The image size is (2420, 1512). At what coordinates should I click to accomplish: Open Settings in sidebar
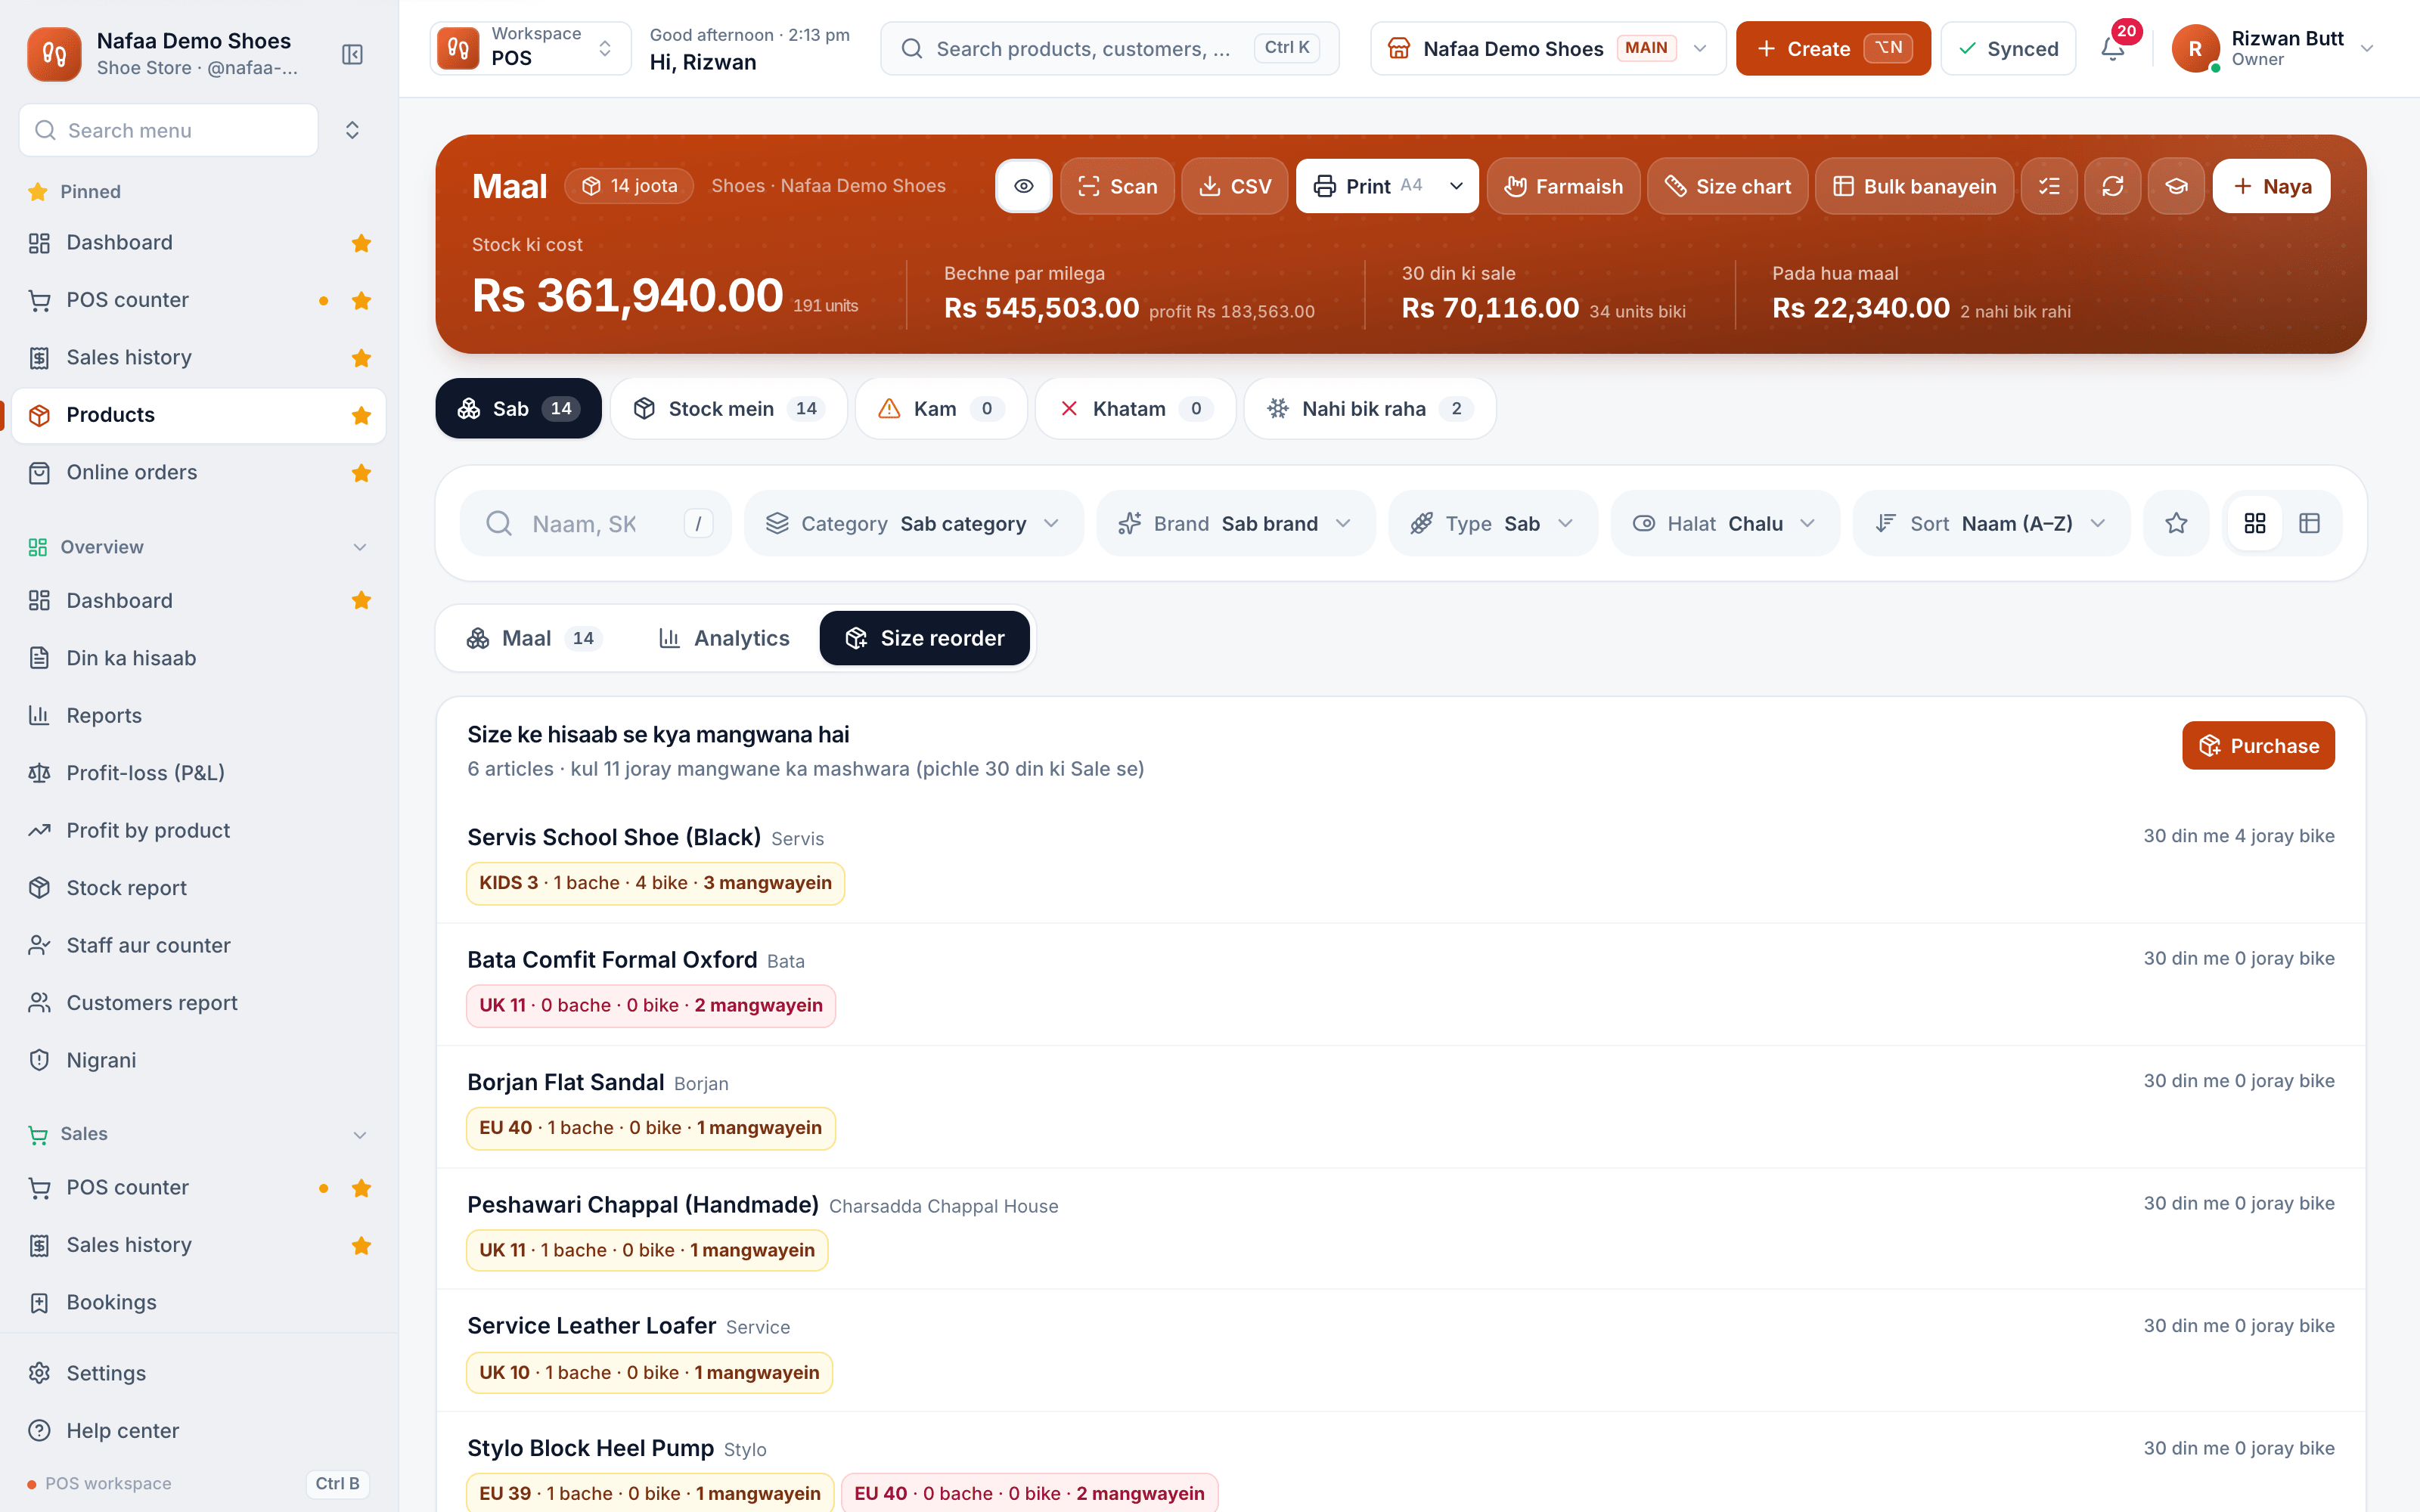198,1373
